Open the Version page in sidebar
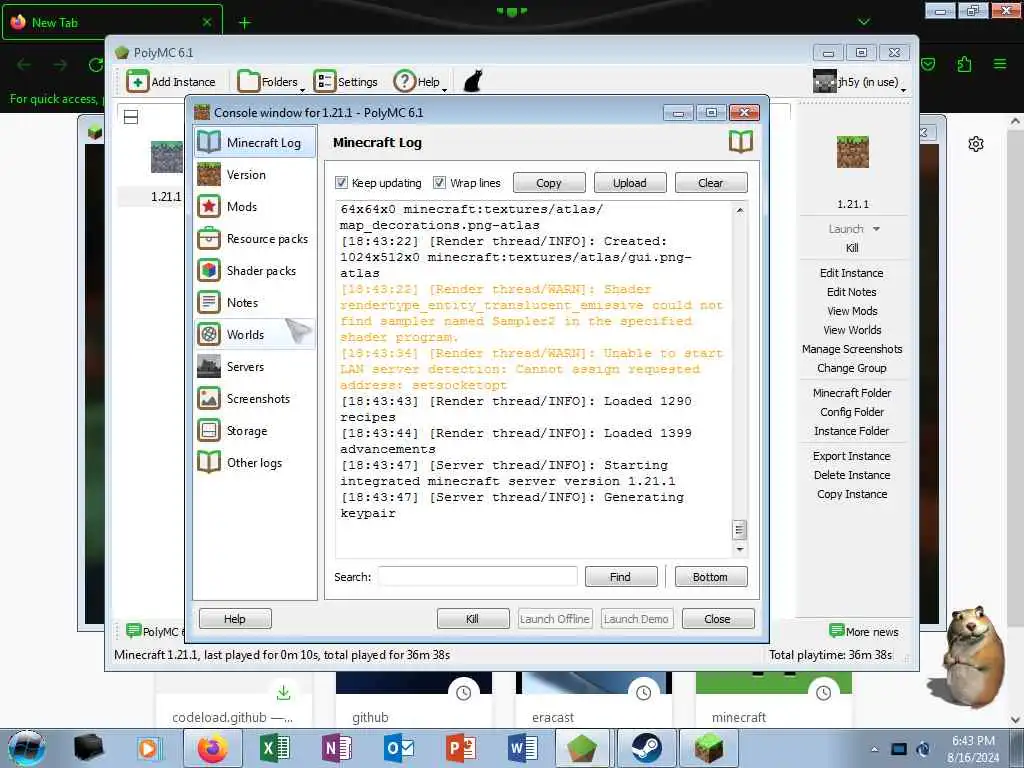The image size is (1024, 768). point(255,175)
